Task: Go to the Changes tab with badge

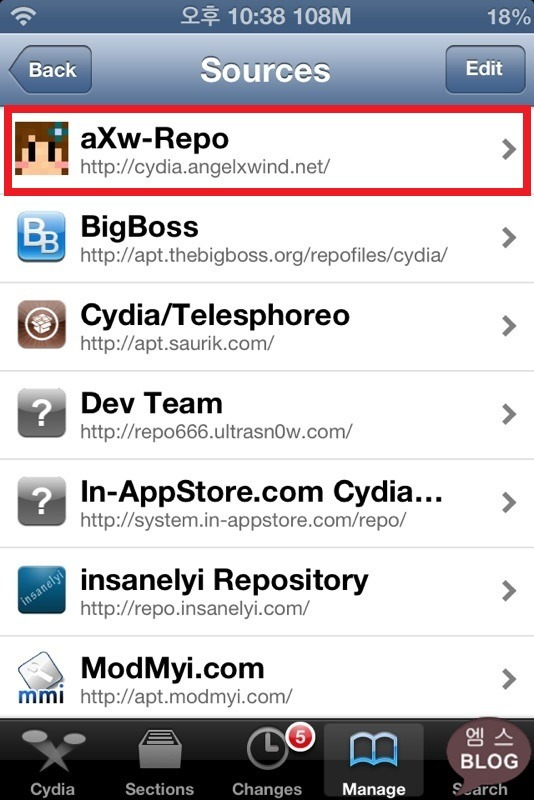Action: click(x=267, y=760)
